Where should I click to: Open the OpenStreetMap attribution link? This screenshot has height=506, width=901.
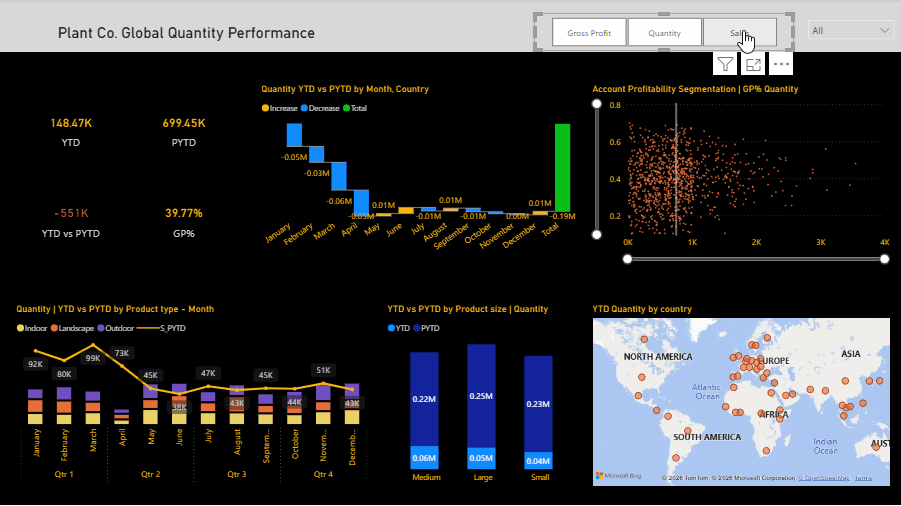(x=823, y=478)
